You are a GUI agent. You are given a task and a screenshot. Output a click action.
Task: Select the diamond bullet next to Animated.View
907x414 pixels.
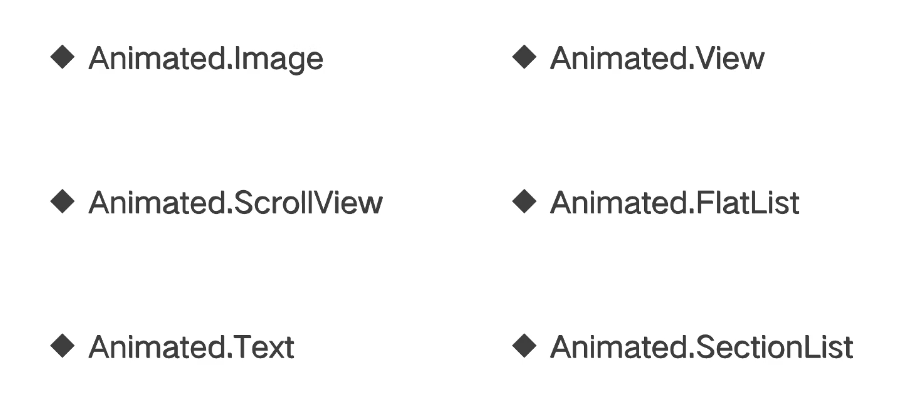[x=524, y=57]
